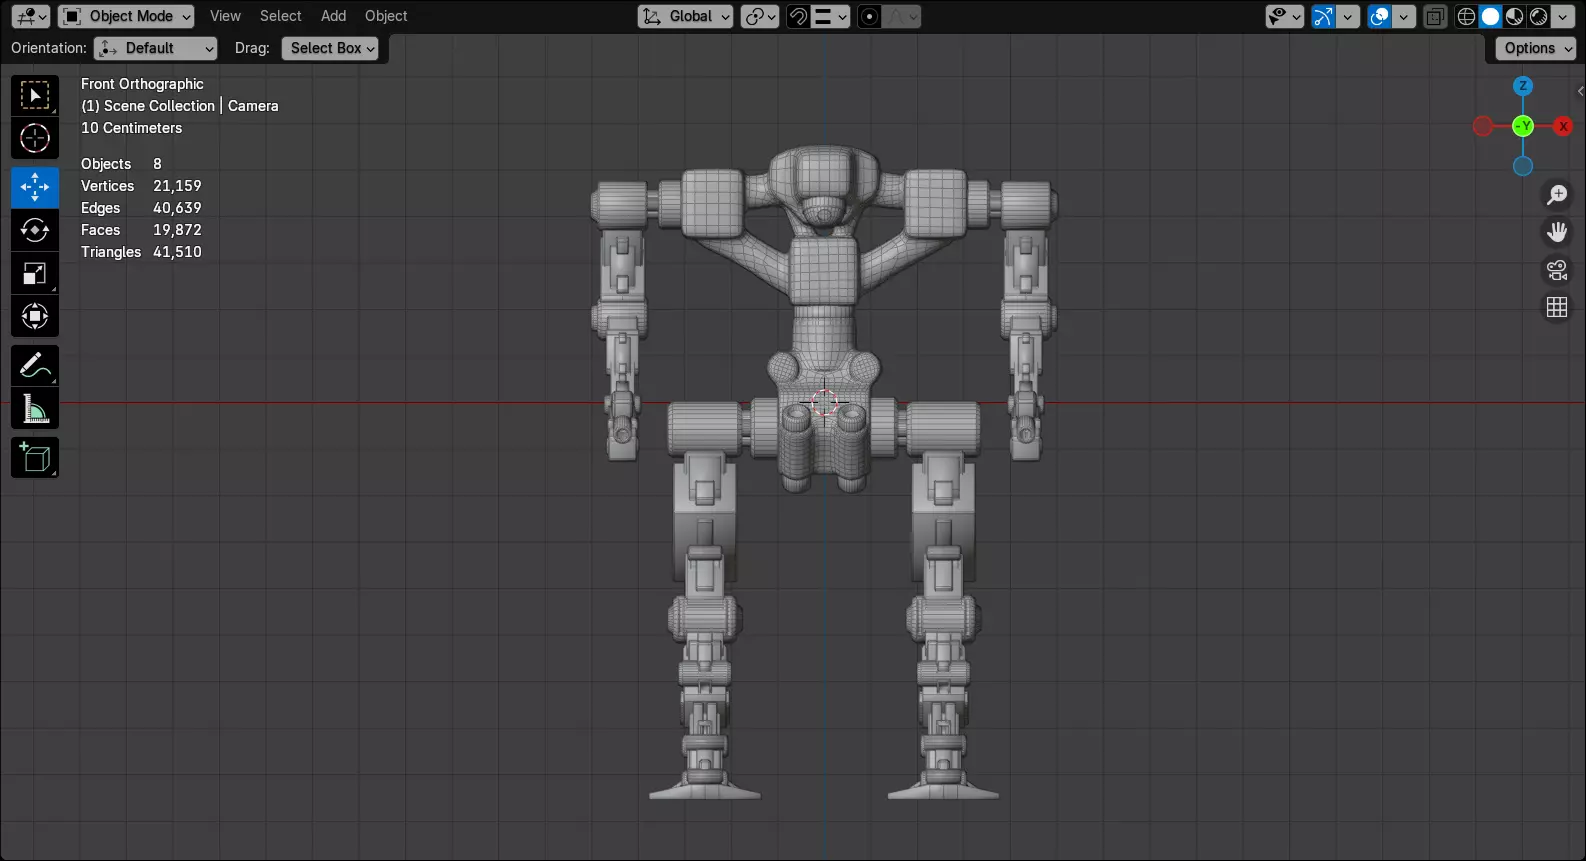Expand the sidebar with the small arrow
Viewport: 1586px width, 861px height.
pos(1580,91)
